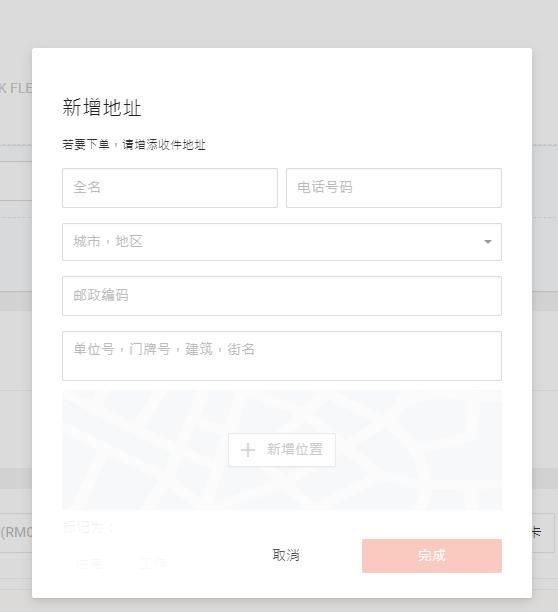Image resolution: width=558 pixels, height=612 pixels.
Task: Select the faded 工作 label option
Action: (153, 563)
